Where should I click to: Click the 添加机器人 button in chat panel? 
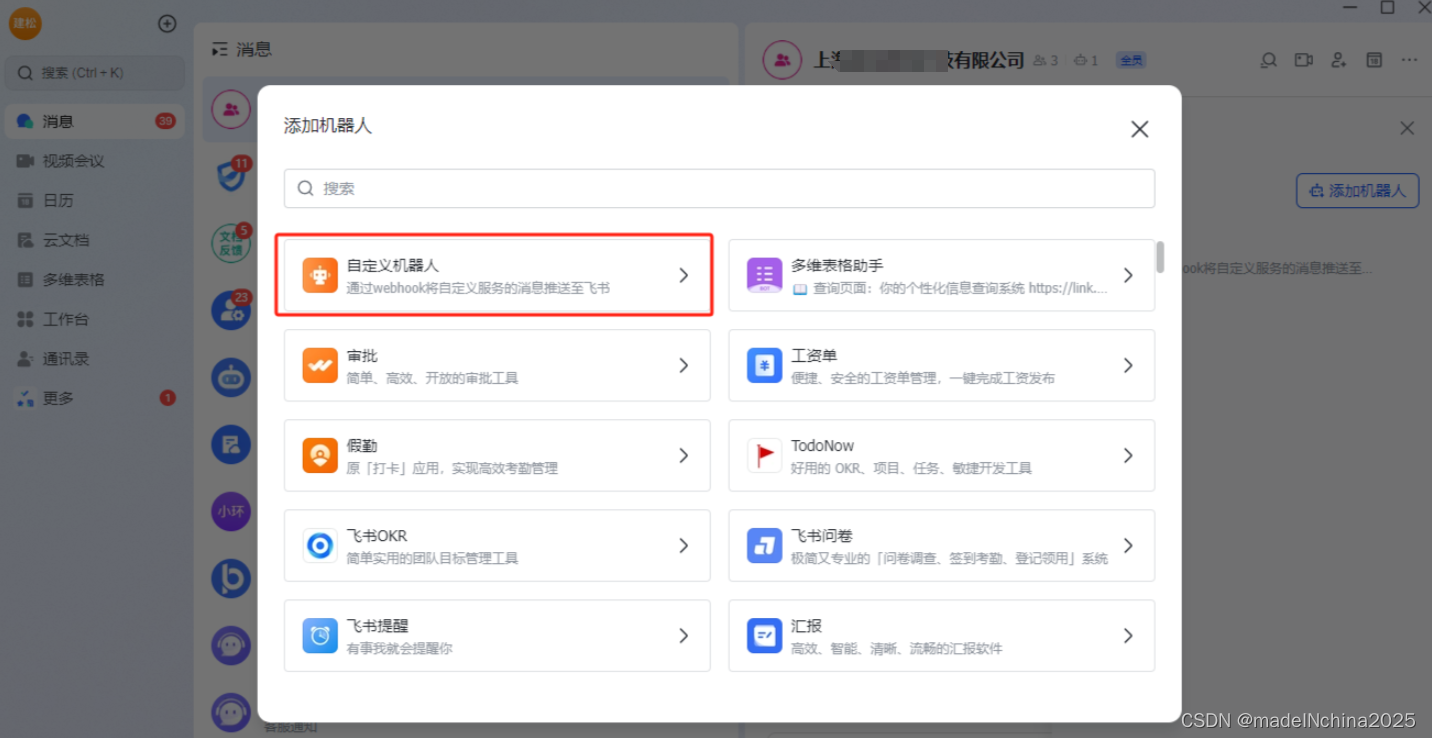(1357, 190)
